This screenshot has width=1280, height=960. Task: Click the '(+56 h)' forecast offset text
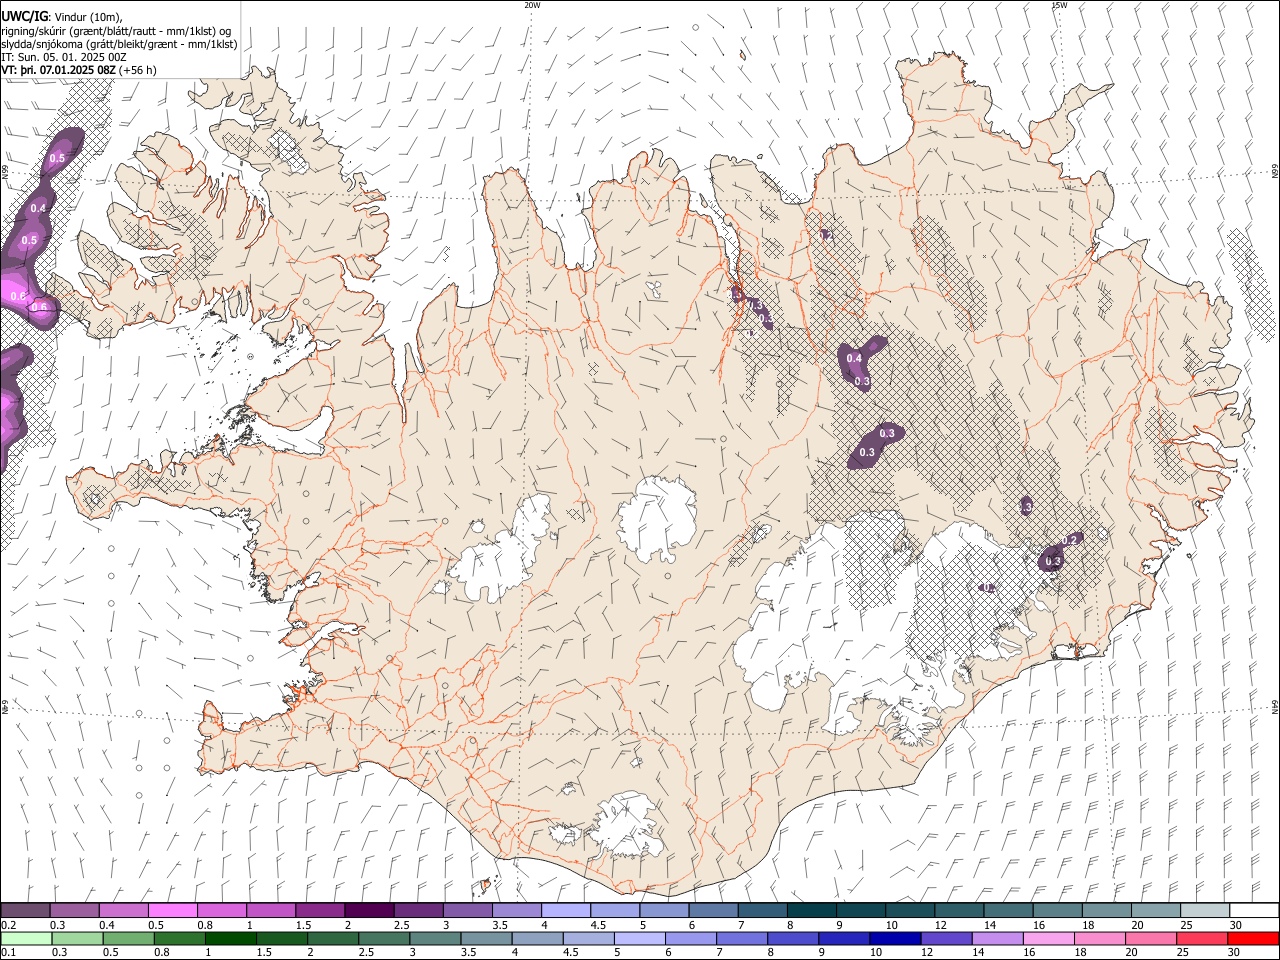pyautogui.click(x=137, y=70)
